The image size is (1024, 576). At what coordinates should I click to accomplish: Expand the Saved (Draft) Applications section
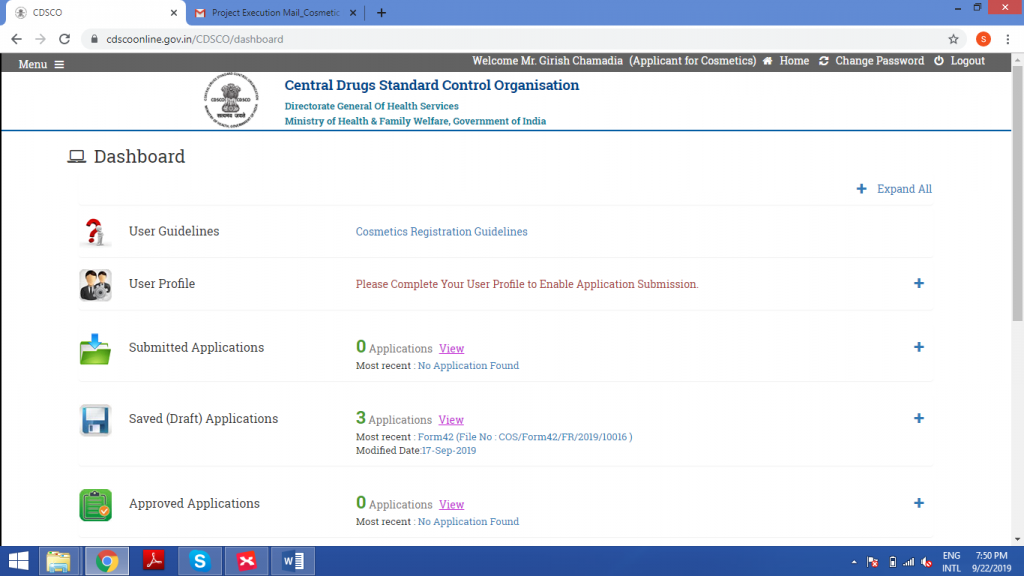[919, 418]
